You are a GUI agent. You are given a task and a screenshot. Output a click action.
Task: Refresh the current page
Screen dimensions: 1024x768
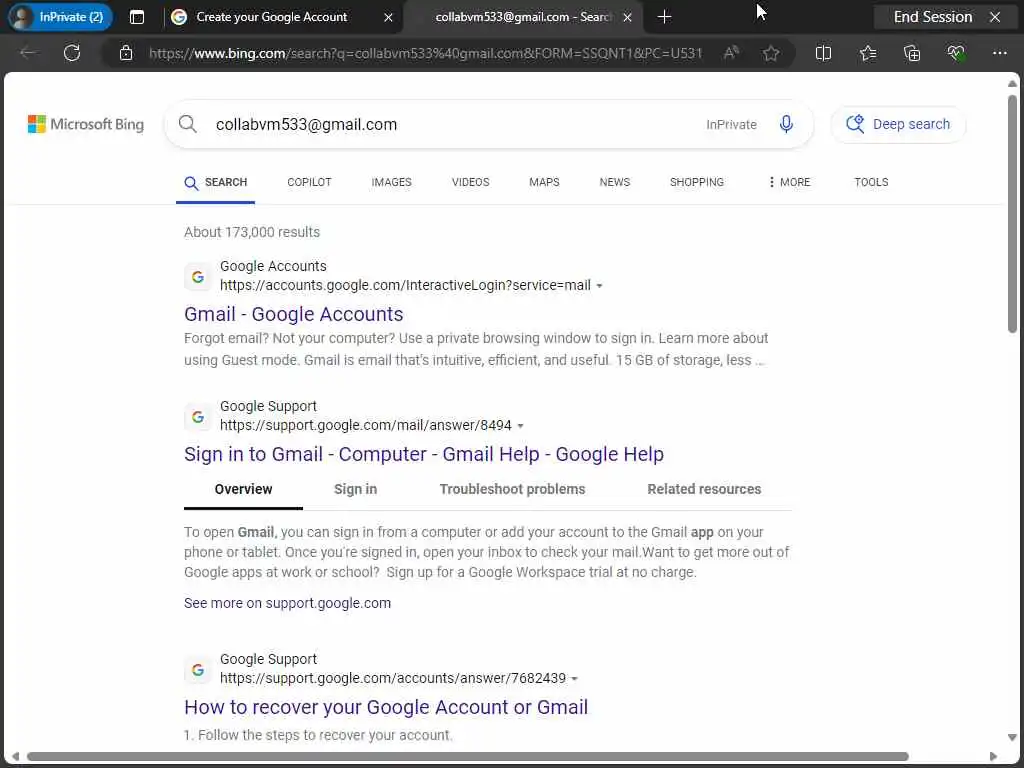[72, 53]
